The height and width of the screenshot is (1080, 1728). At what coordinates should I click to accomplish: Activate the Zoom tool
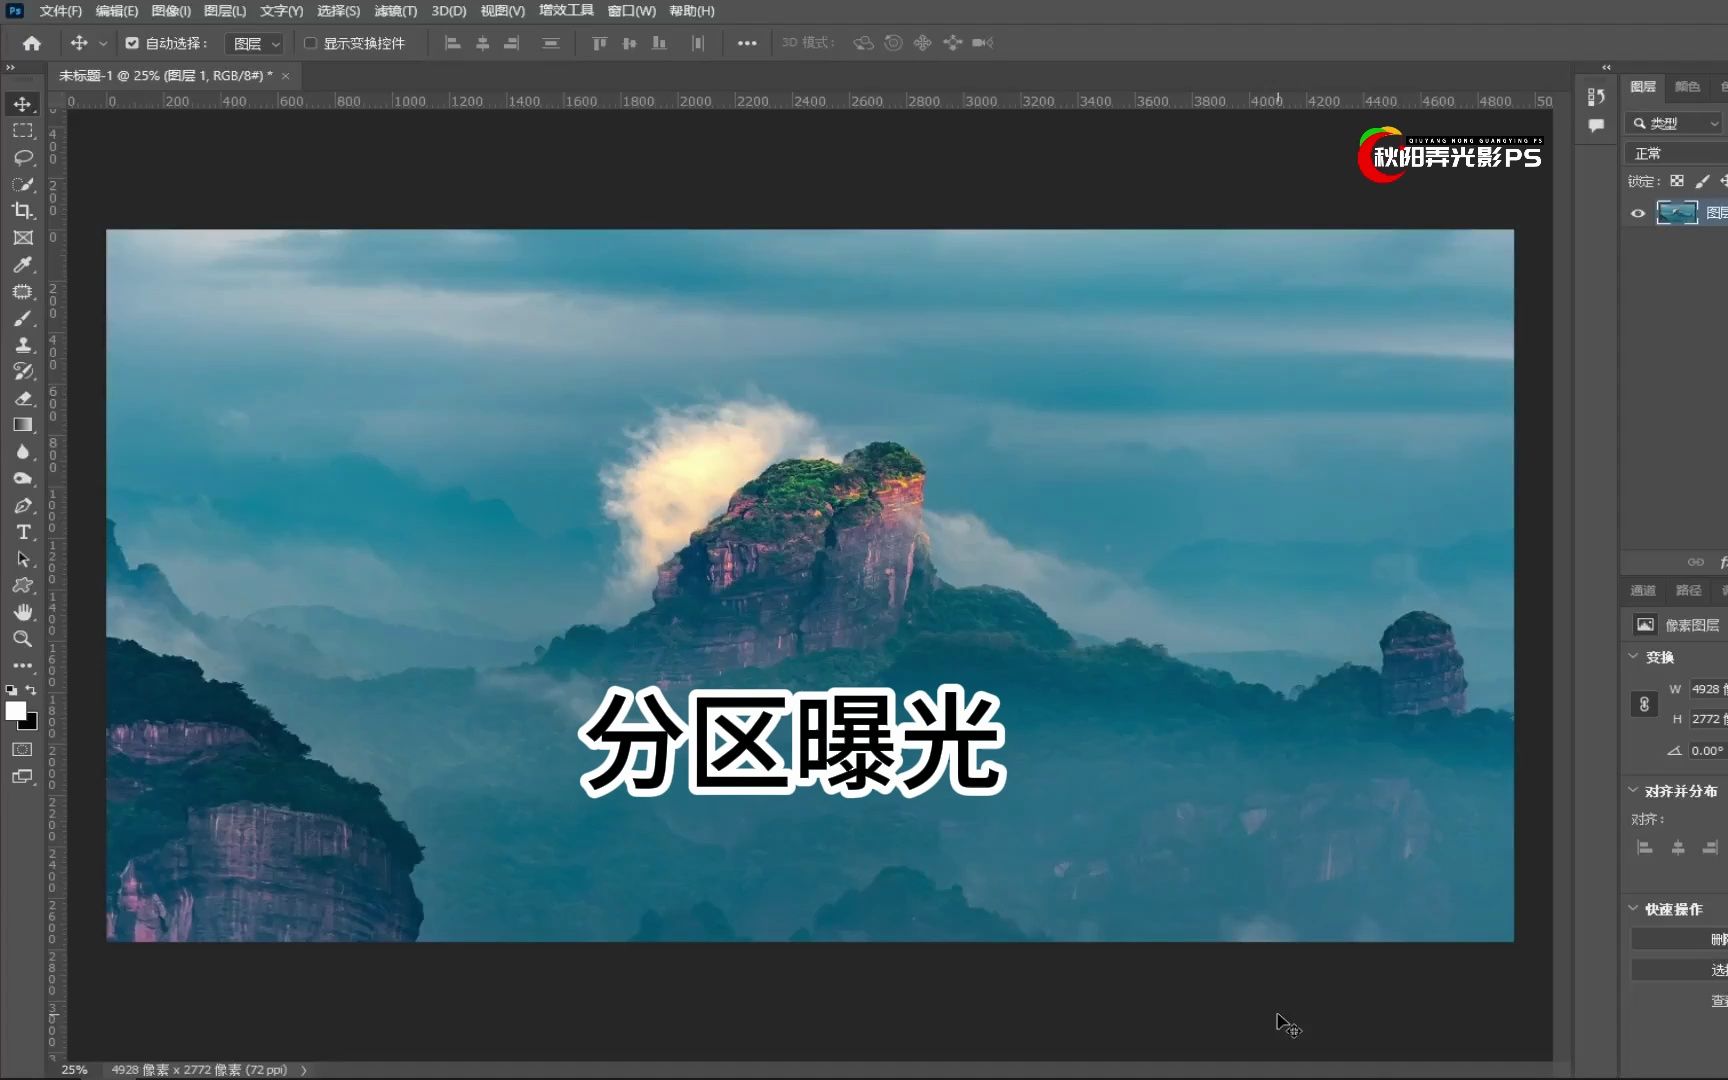click(24, 638)
